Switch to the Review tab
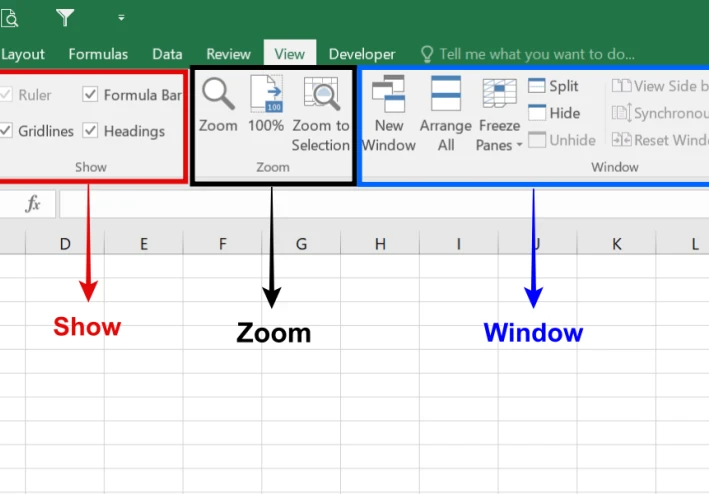The height and width of the screenshot is (494, 709). click(228, 54)
